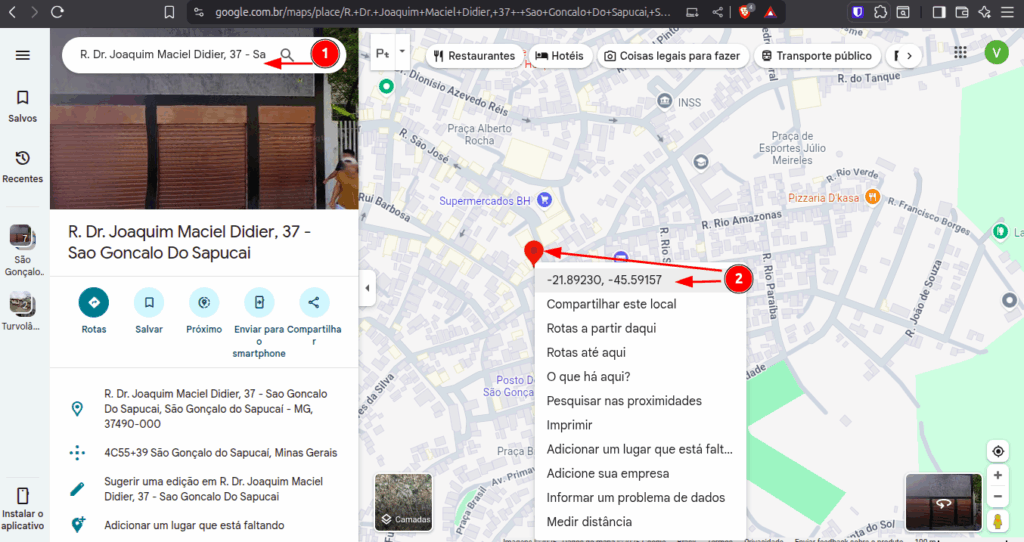The width and height of the screenshot is (1024, 542).
Task: Open the browser extensions puzzle icon
Action: pos(880,12)
